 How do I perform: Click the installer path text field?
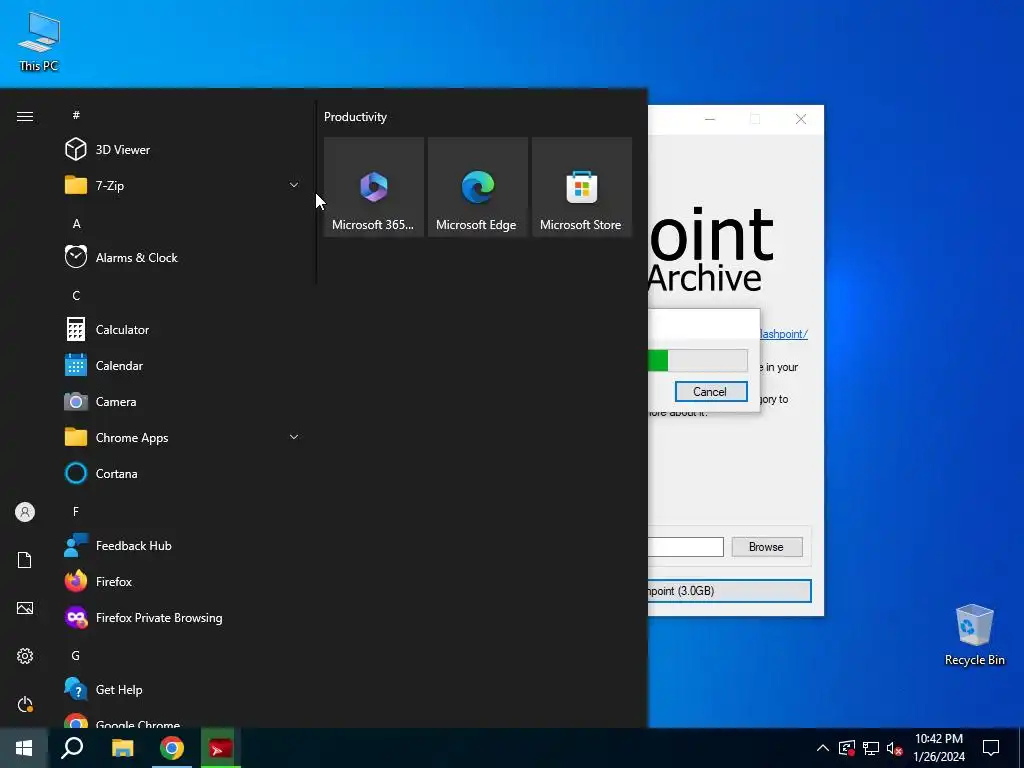pos(686,547)
